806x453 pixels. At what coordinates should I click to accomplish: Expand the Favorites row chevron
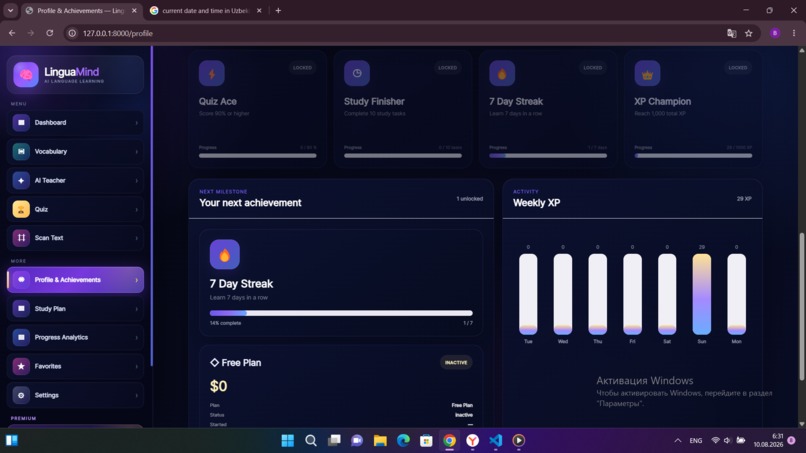coord(136,367)
